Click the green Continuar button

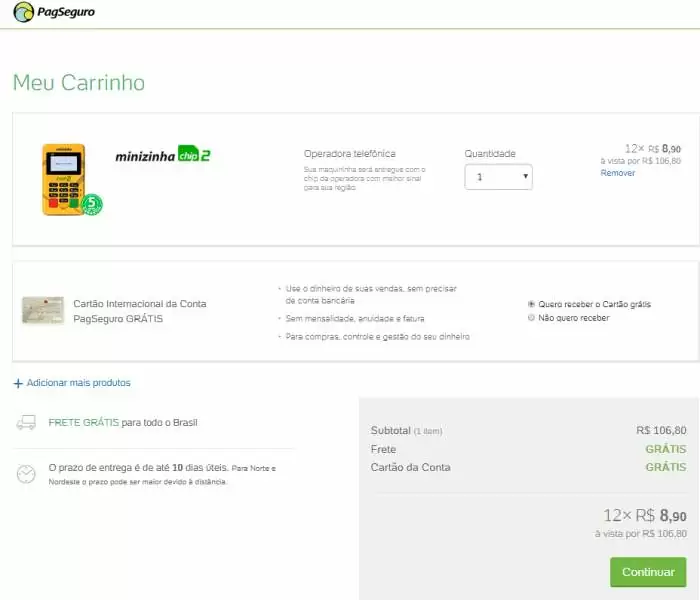(x=648, y=572)
